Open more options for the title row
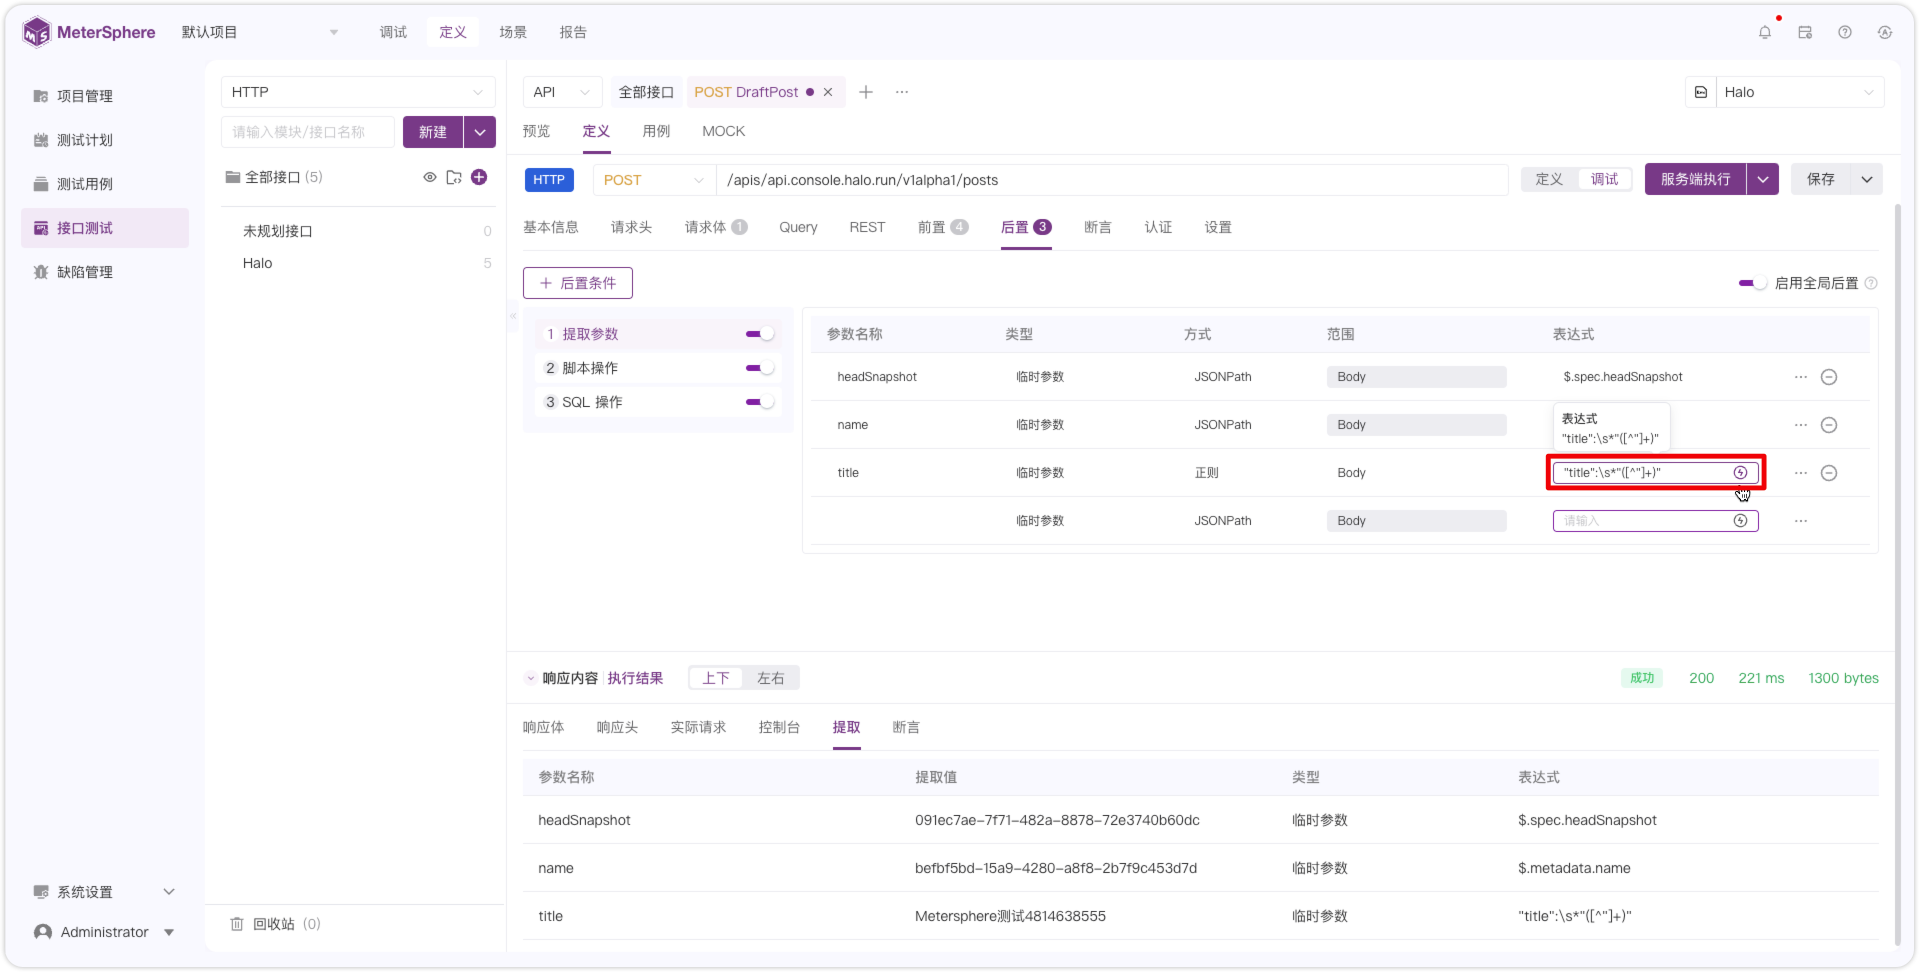Image resolution: width=1919 pixels, height=972 pixels. [x=1801, y=473]
